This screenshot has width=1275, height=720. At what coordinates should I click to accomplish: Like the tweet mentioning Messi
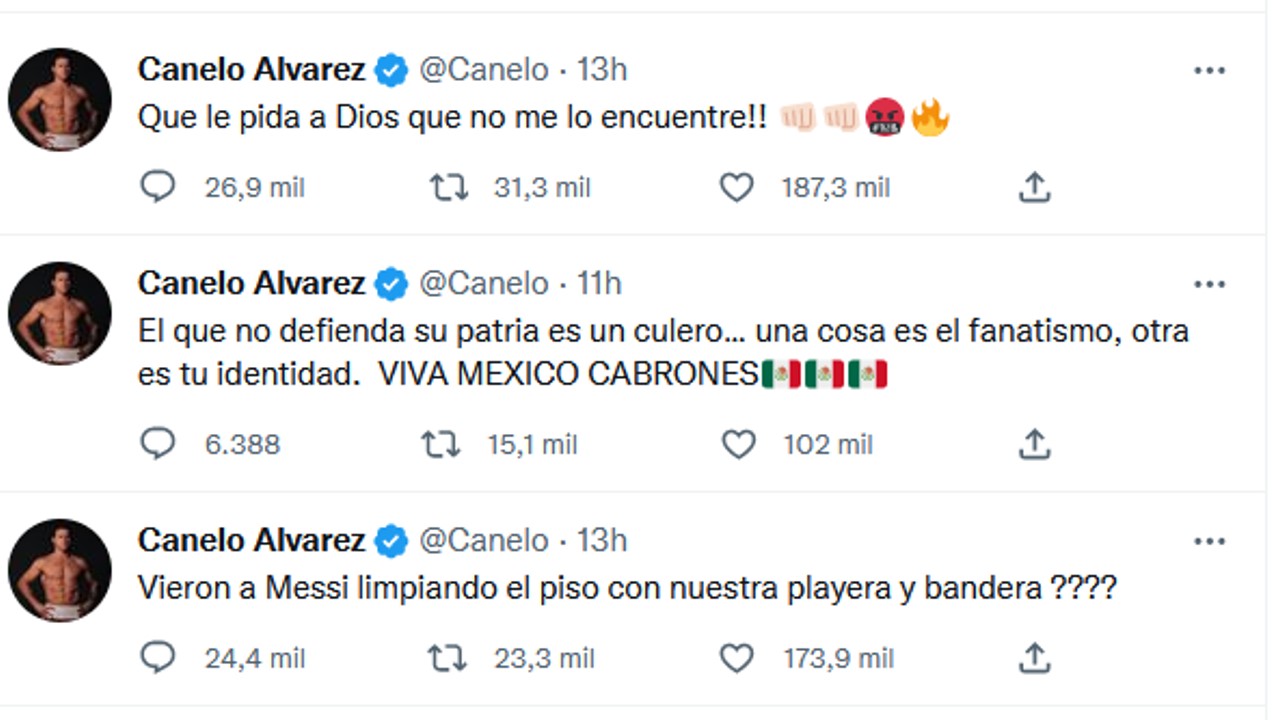click(x=737, y=658)
